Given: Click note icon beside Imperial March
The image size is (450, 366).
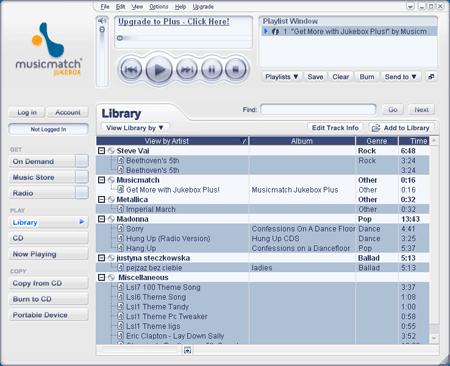Looking at the screenshot, I should (x=121, y=209).
